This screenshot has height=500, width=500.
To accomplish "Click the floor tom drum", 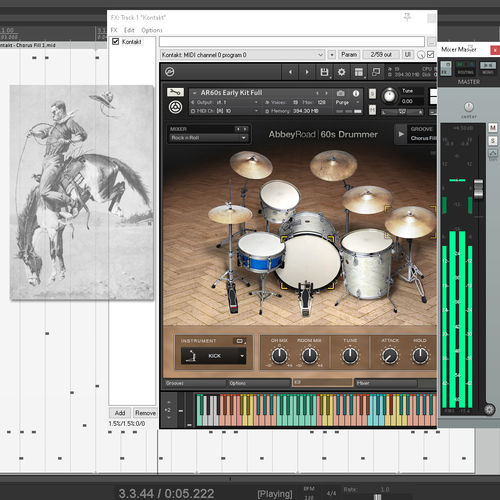I will pyautogui.click(x=367, y=262).
